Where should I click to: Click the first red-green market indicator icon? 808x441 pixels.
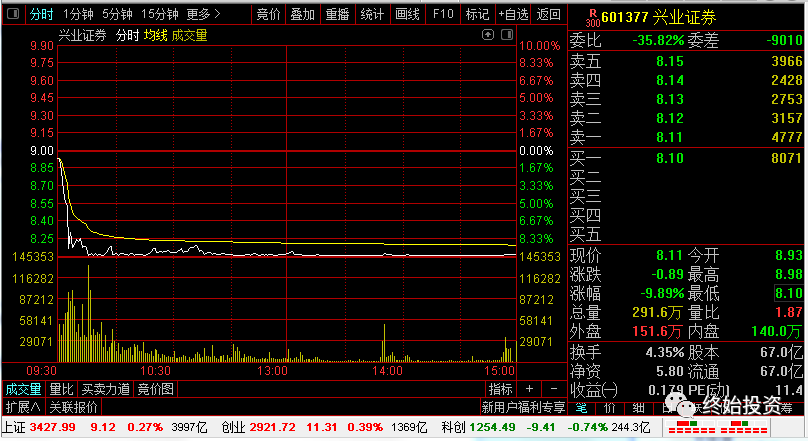point(691,428)
